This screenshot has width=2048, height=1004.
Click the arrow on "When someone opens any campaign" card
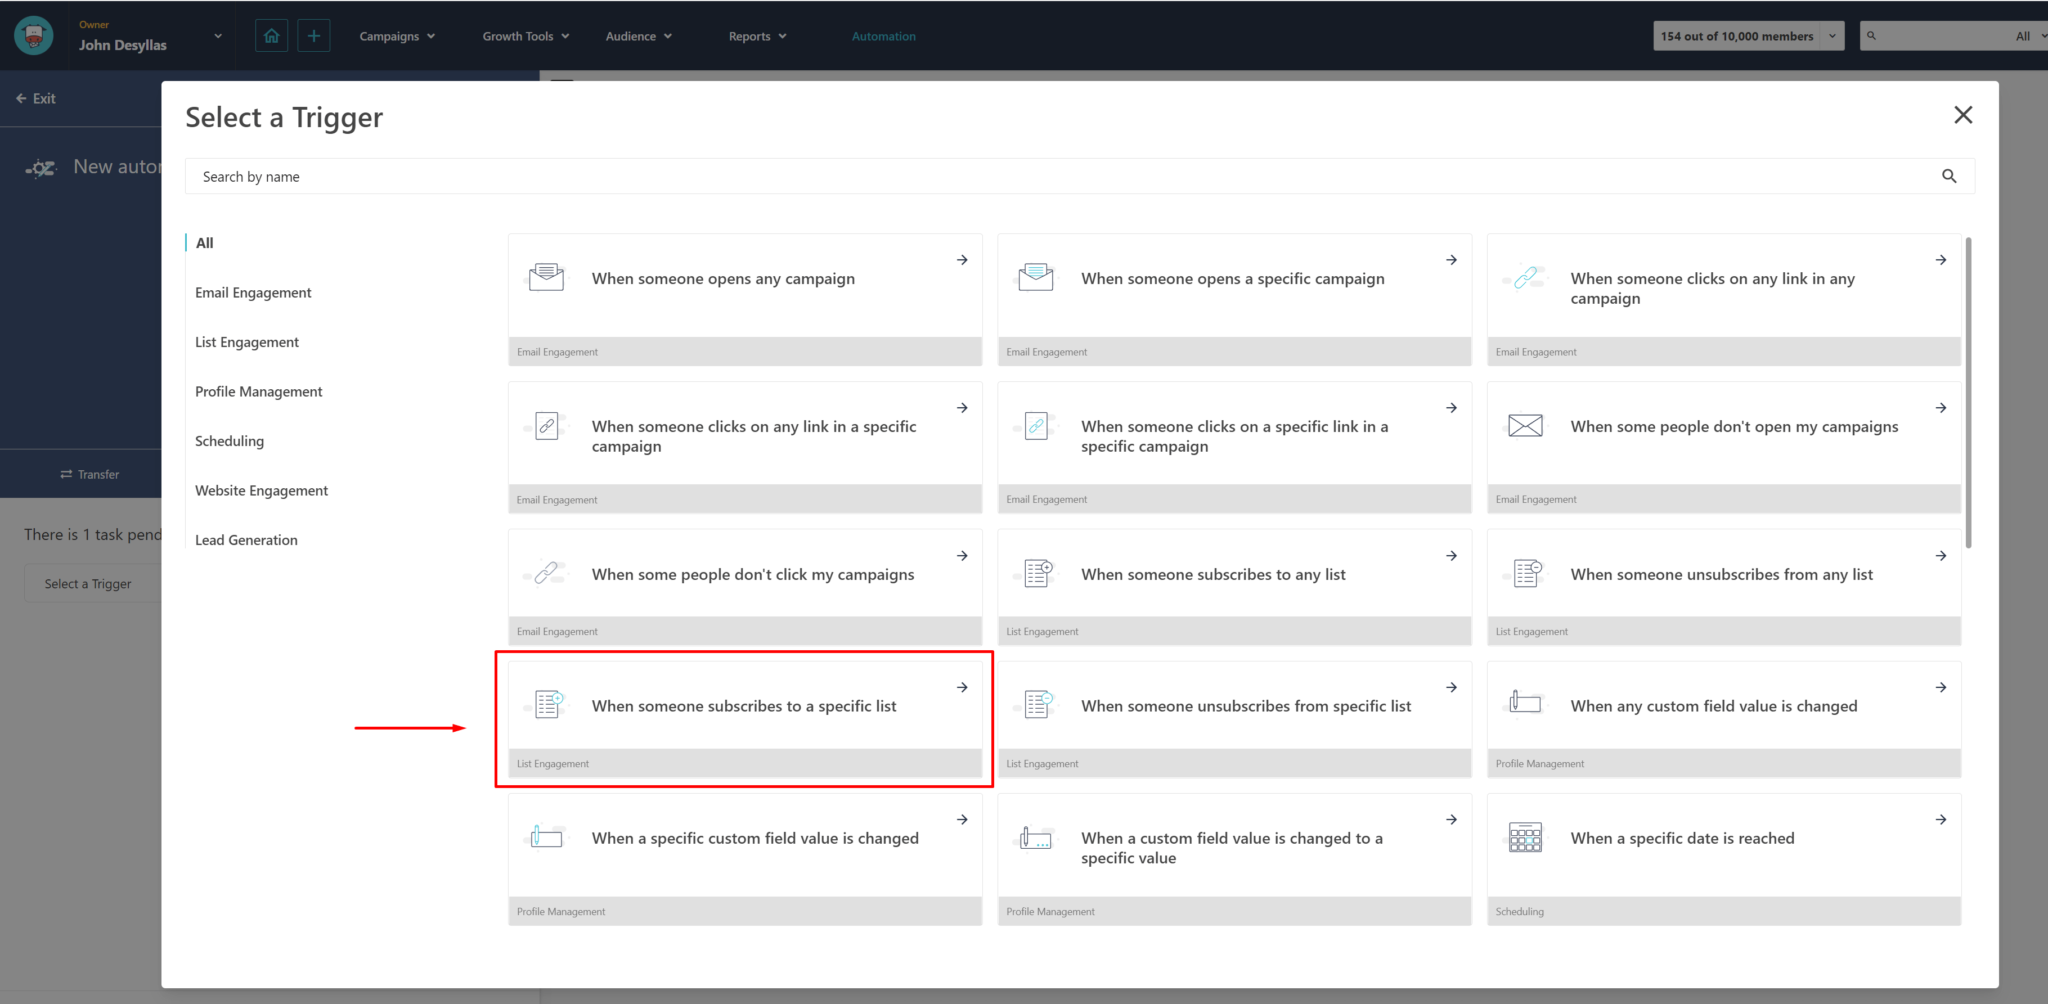click(961, 259)
